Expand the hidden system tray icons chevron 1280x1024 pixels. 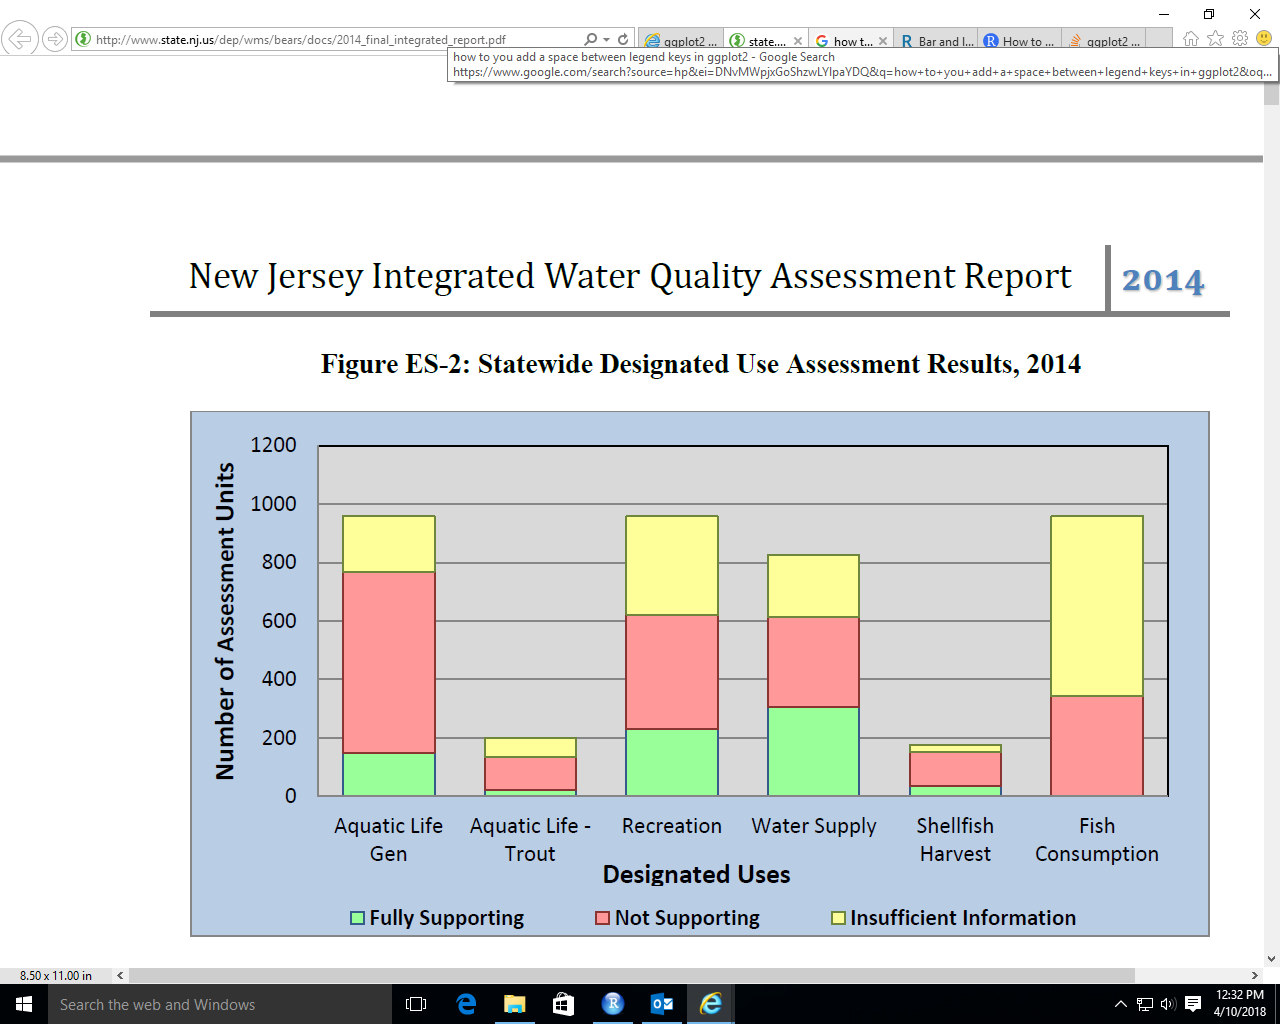coord(1121,1004)
